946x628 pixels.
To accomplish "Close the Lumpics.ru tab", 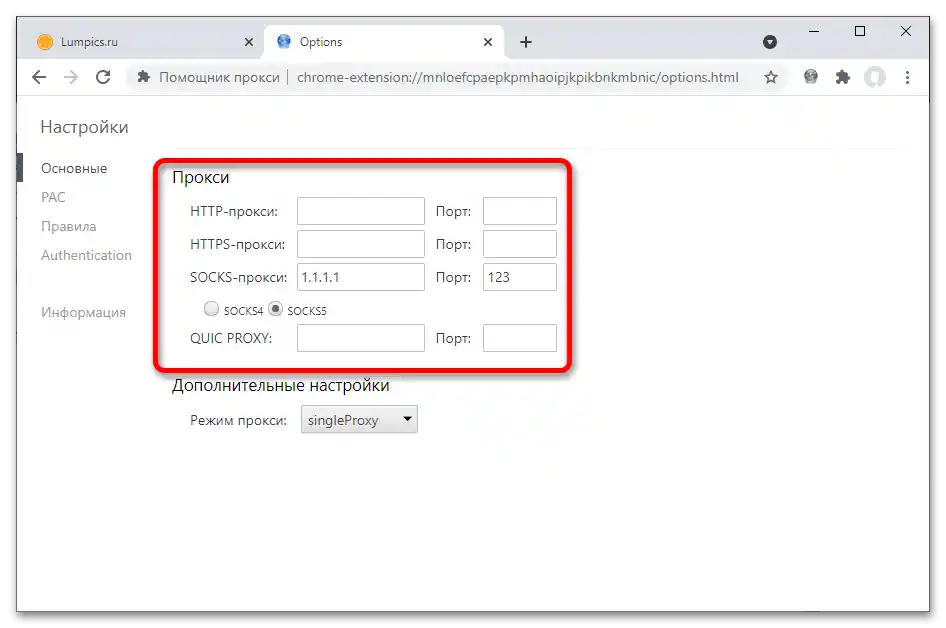I will (x=249, y=42).
